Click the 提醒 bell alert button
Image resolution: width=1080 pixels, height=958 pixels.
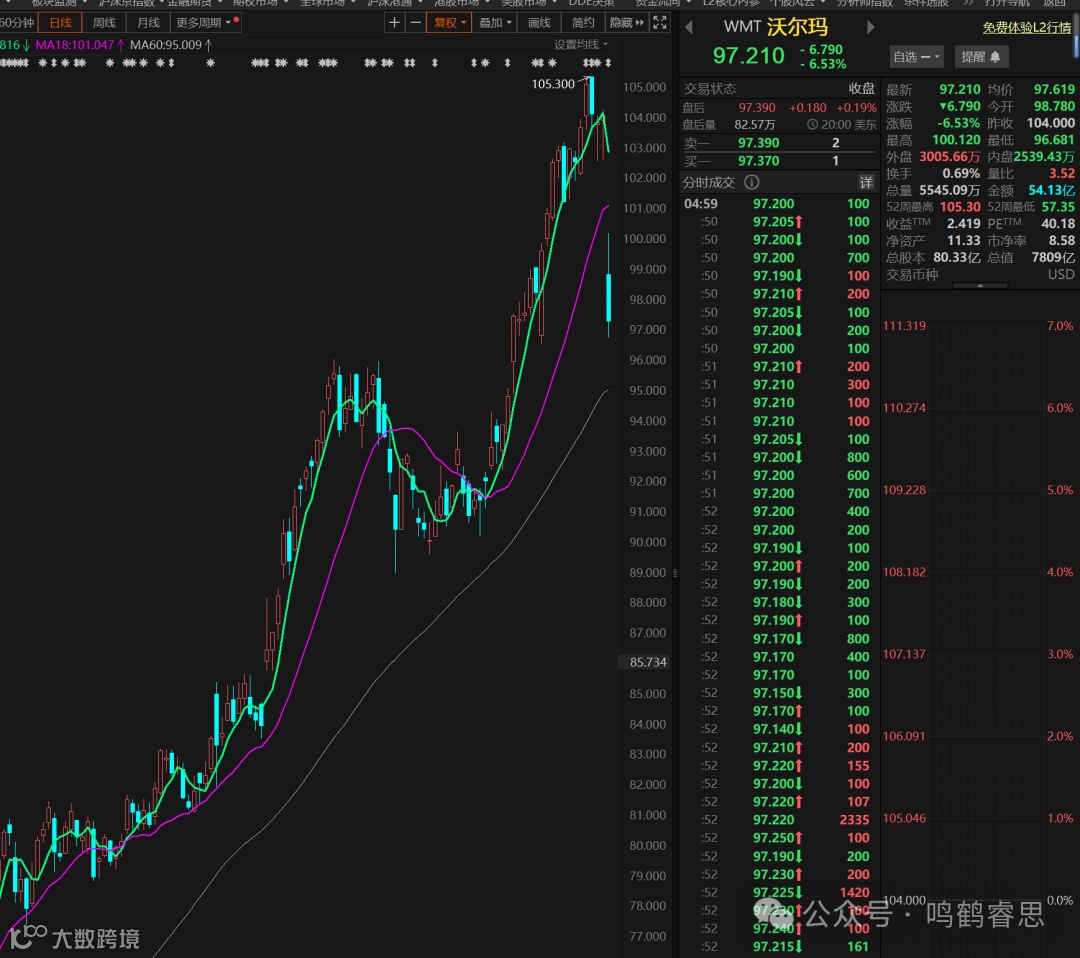(x=982, y=56)
